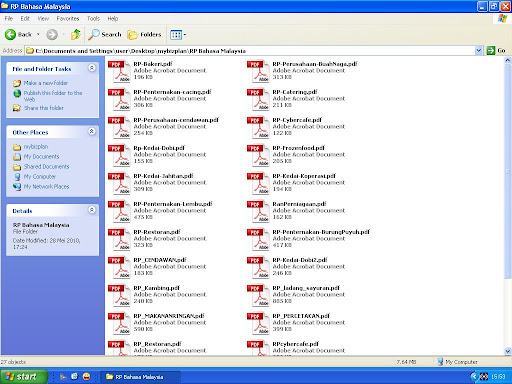
Task: Click the first quick launch icon
Action: click(63, 377)
